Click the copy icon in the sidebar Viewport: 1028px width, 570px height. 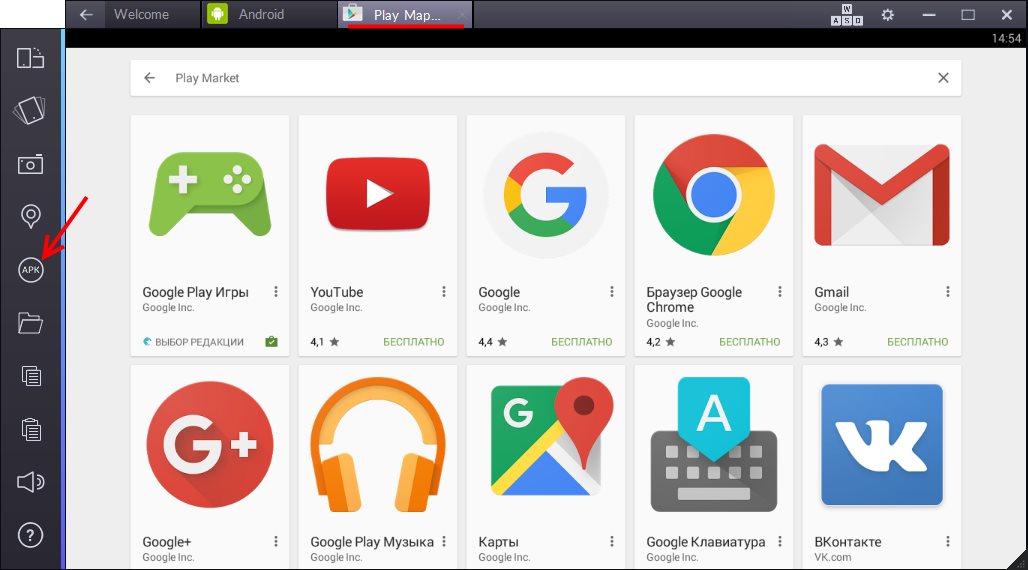click(x=31, y=376)
